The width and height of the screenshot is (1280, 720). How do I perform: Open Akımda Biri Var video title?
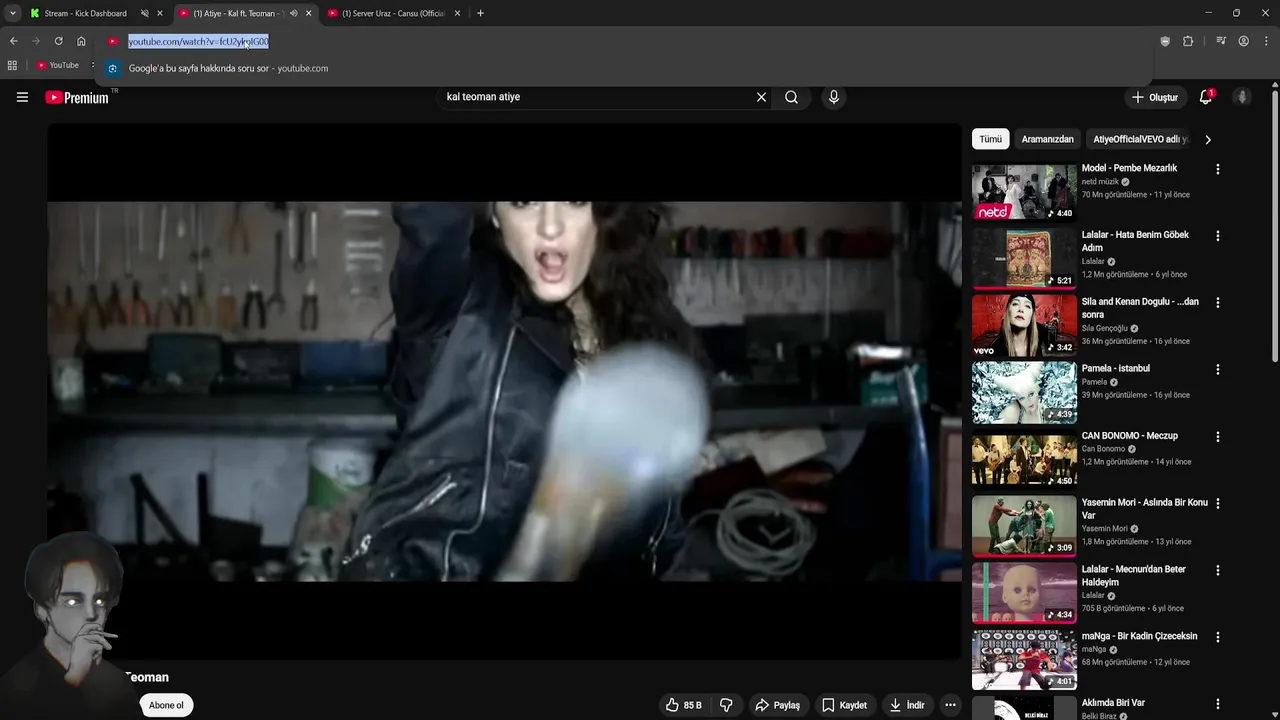click(1113, 703)
